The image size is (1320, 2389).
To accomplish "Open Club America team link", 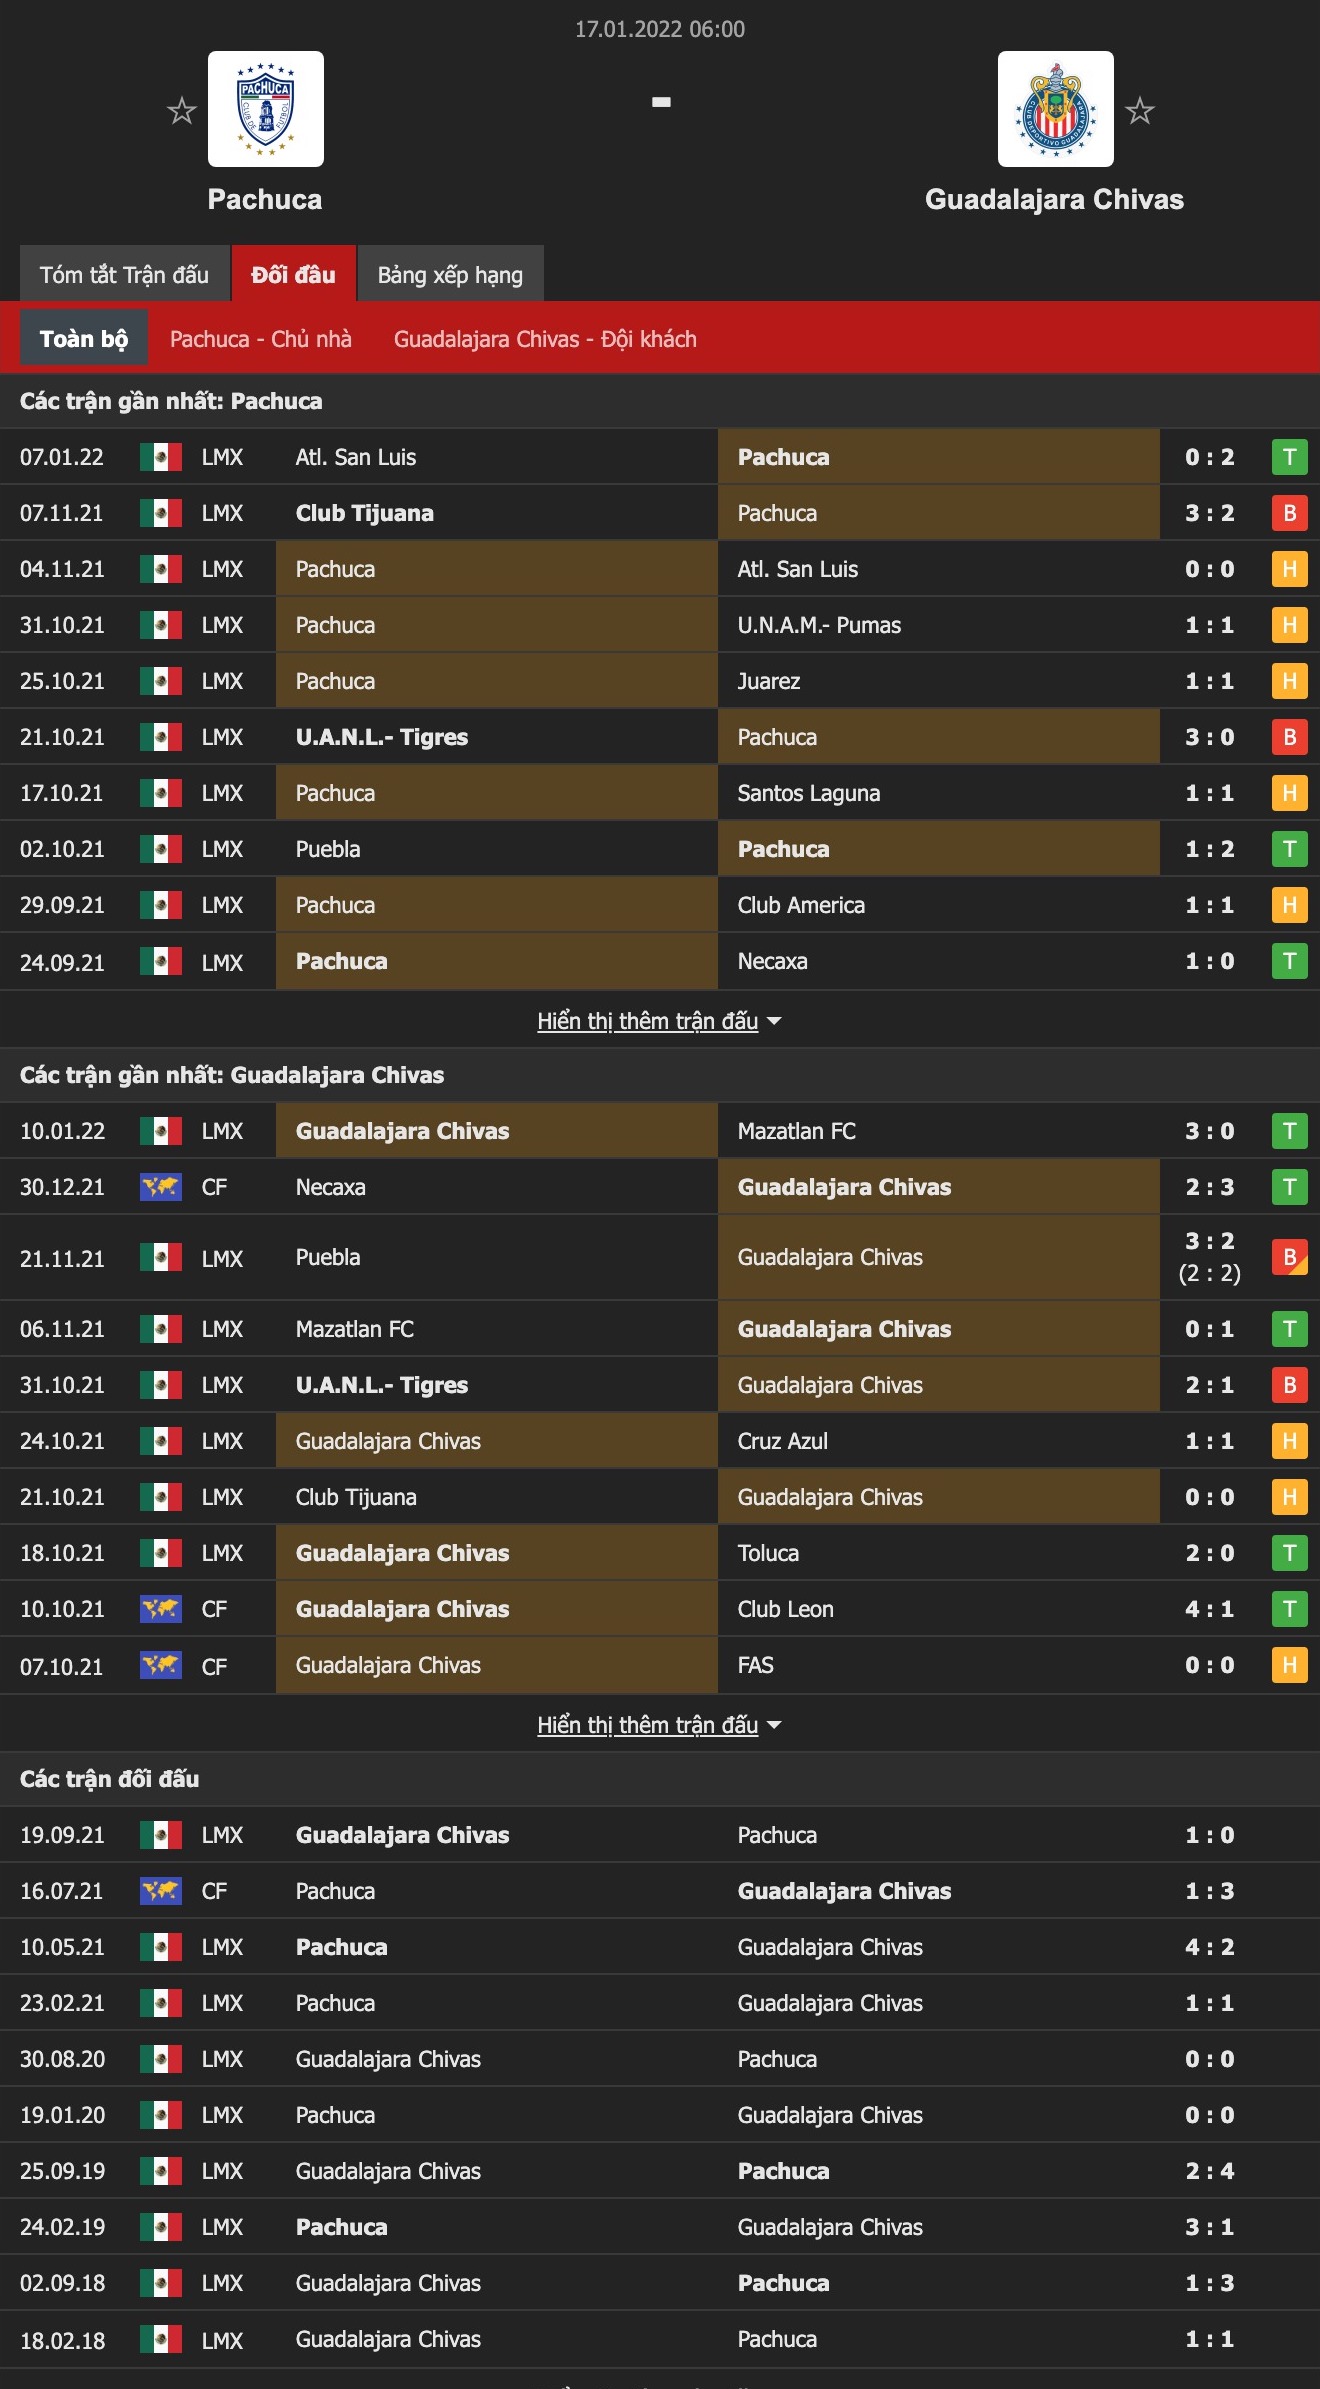I will coord(801,905).
